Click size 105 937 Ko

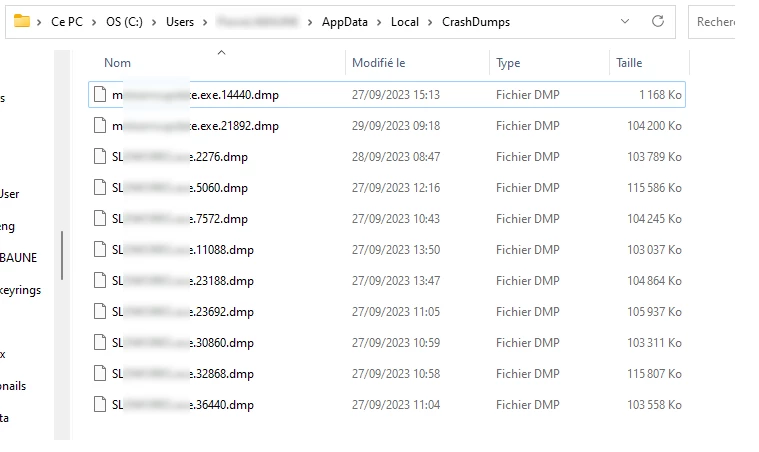pos(654,312)
